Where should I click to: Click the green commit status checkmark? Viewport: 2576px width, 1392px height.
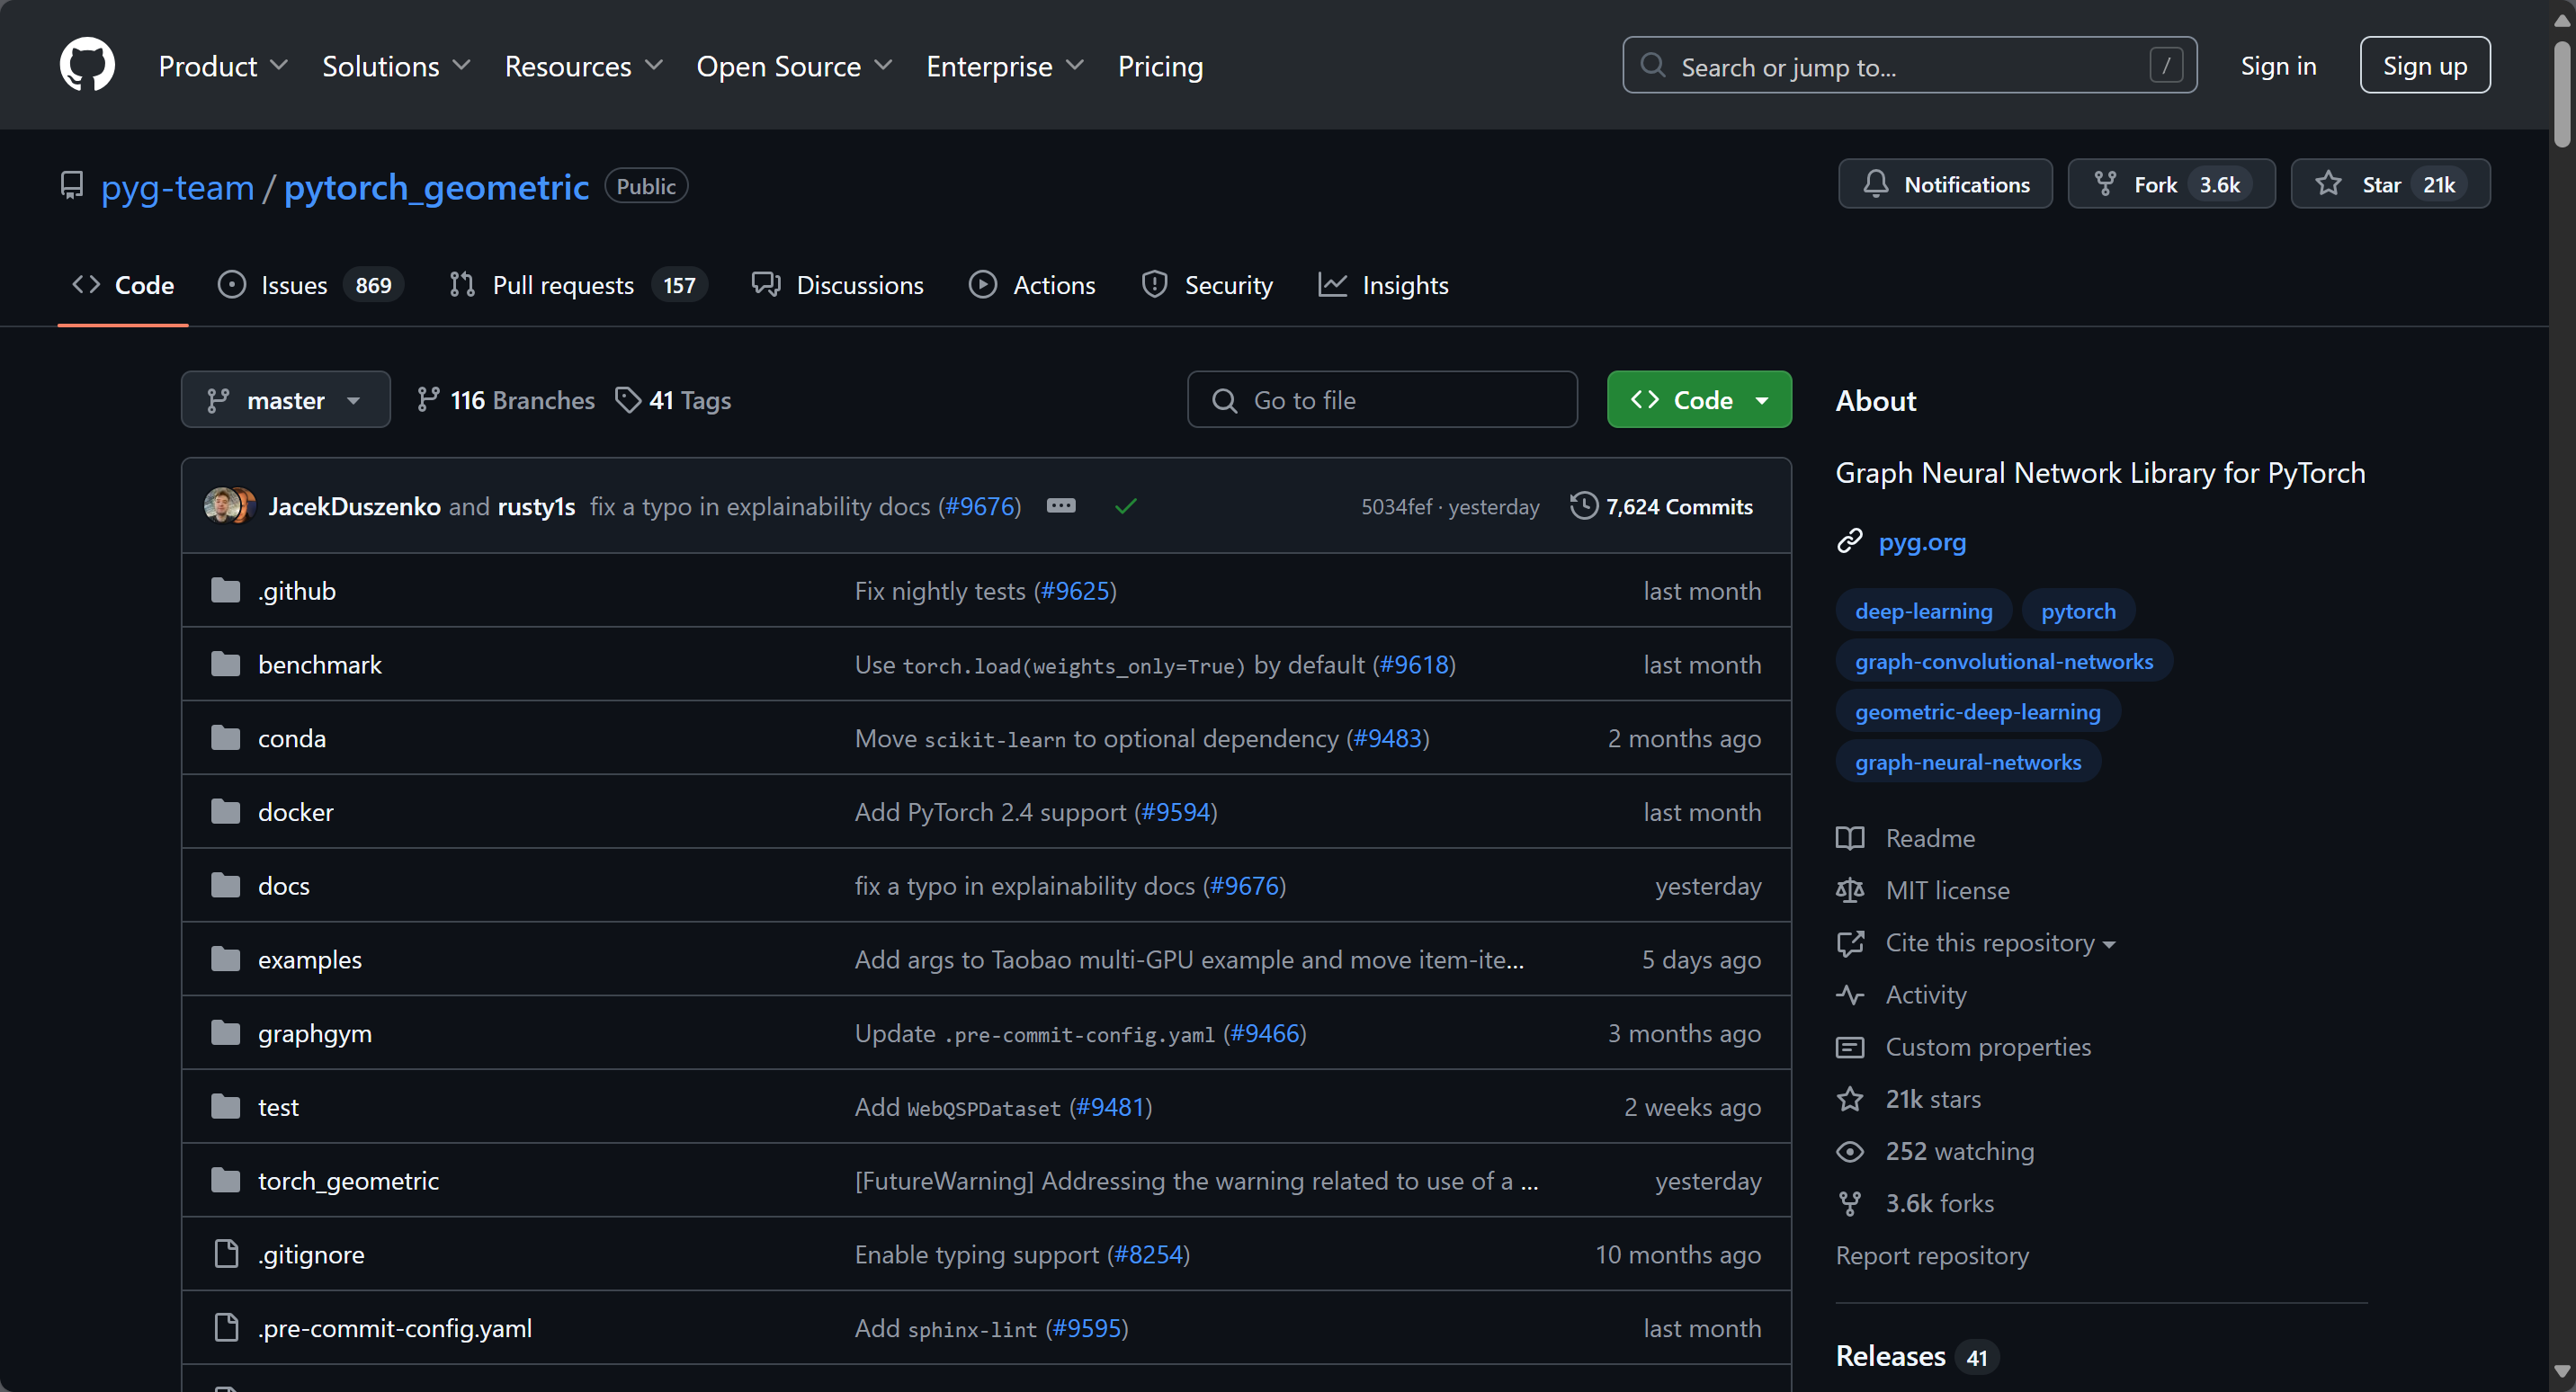pyautogui.click(x=1125, y=506)
